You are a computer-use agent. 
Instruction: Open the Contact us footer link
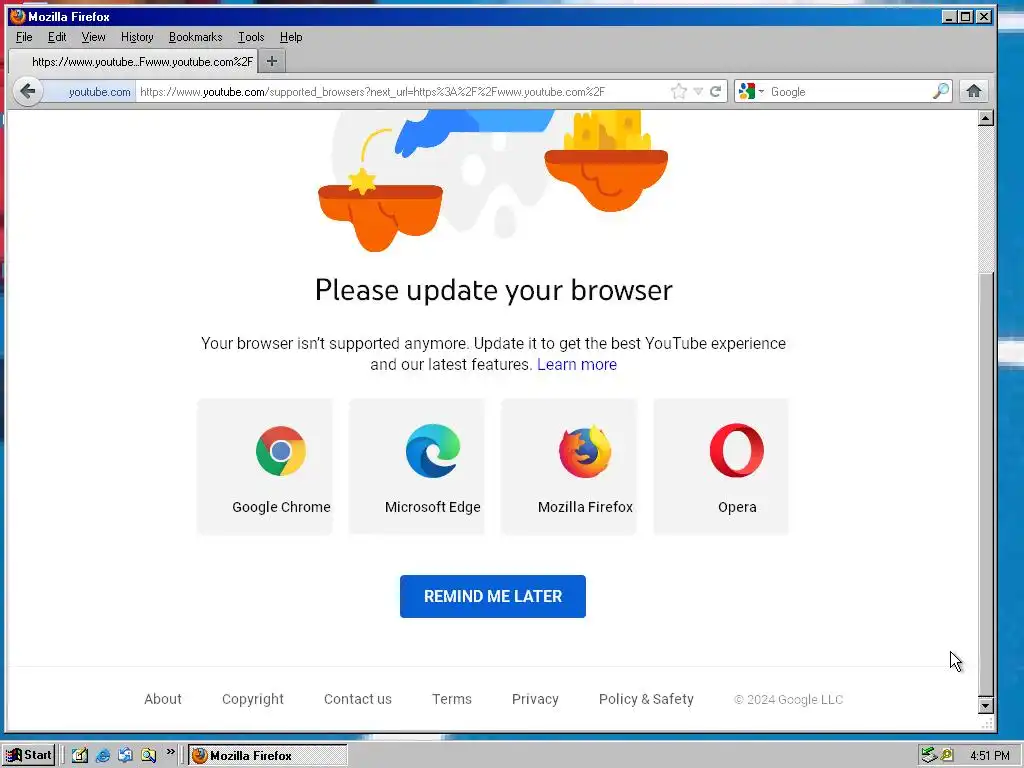pos(358,699)
